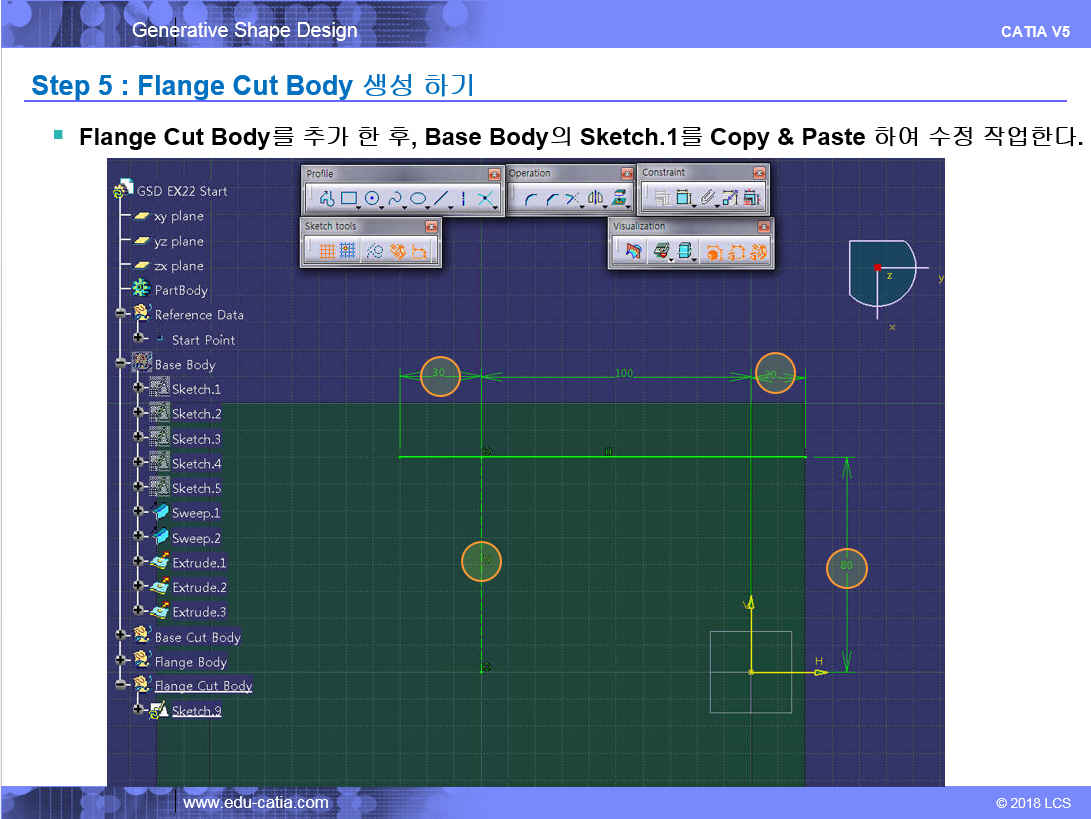Click the Spline tool in Profile toolbar
Screen dimensions: 1091x819
tap(395, 199)
